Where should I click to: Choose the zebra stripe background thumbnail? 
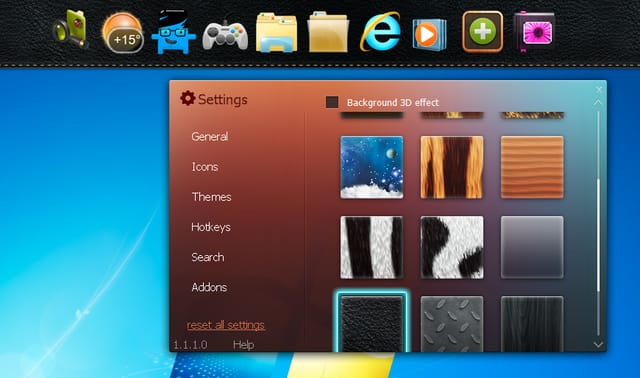371,247
